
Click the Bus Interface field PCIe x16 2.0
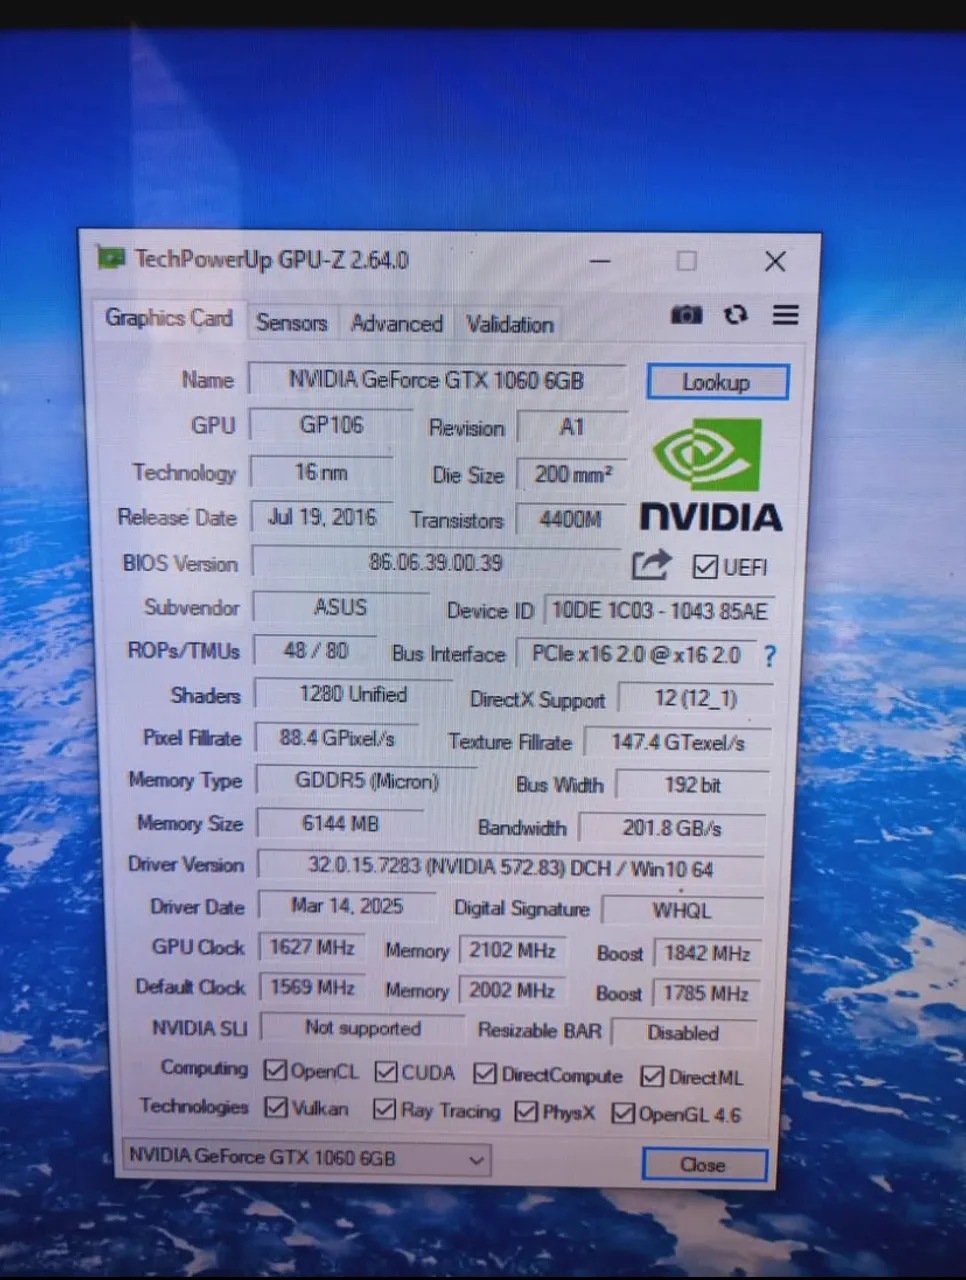click(x=636, y=655)
